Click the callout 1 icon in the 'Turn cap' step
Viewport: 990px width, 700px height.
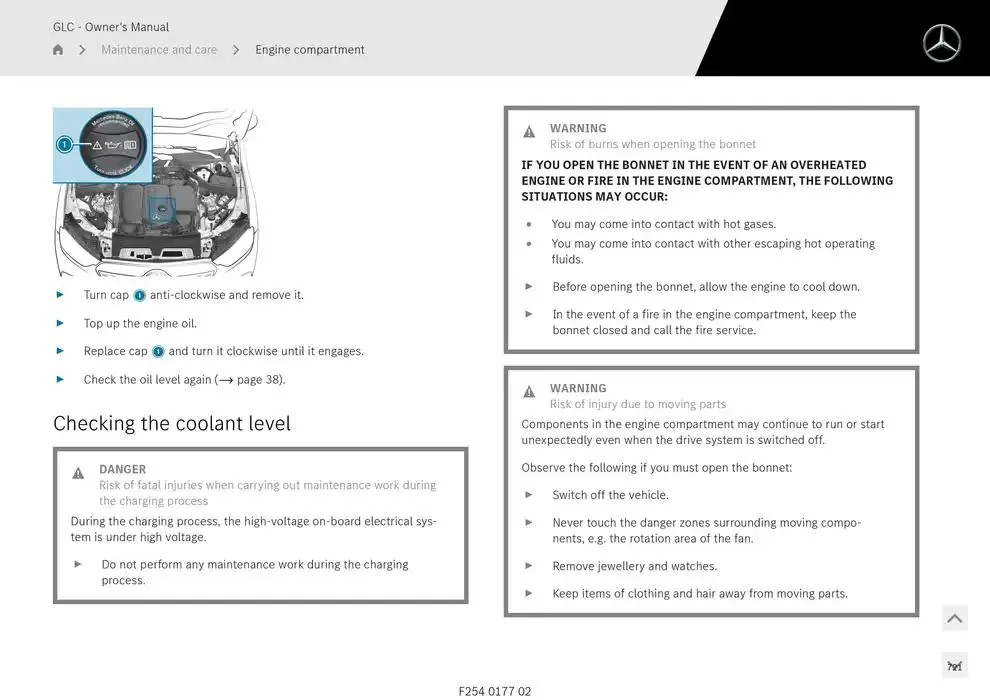139,296
